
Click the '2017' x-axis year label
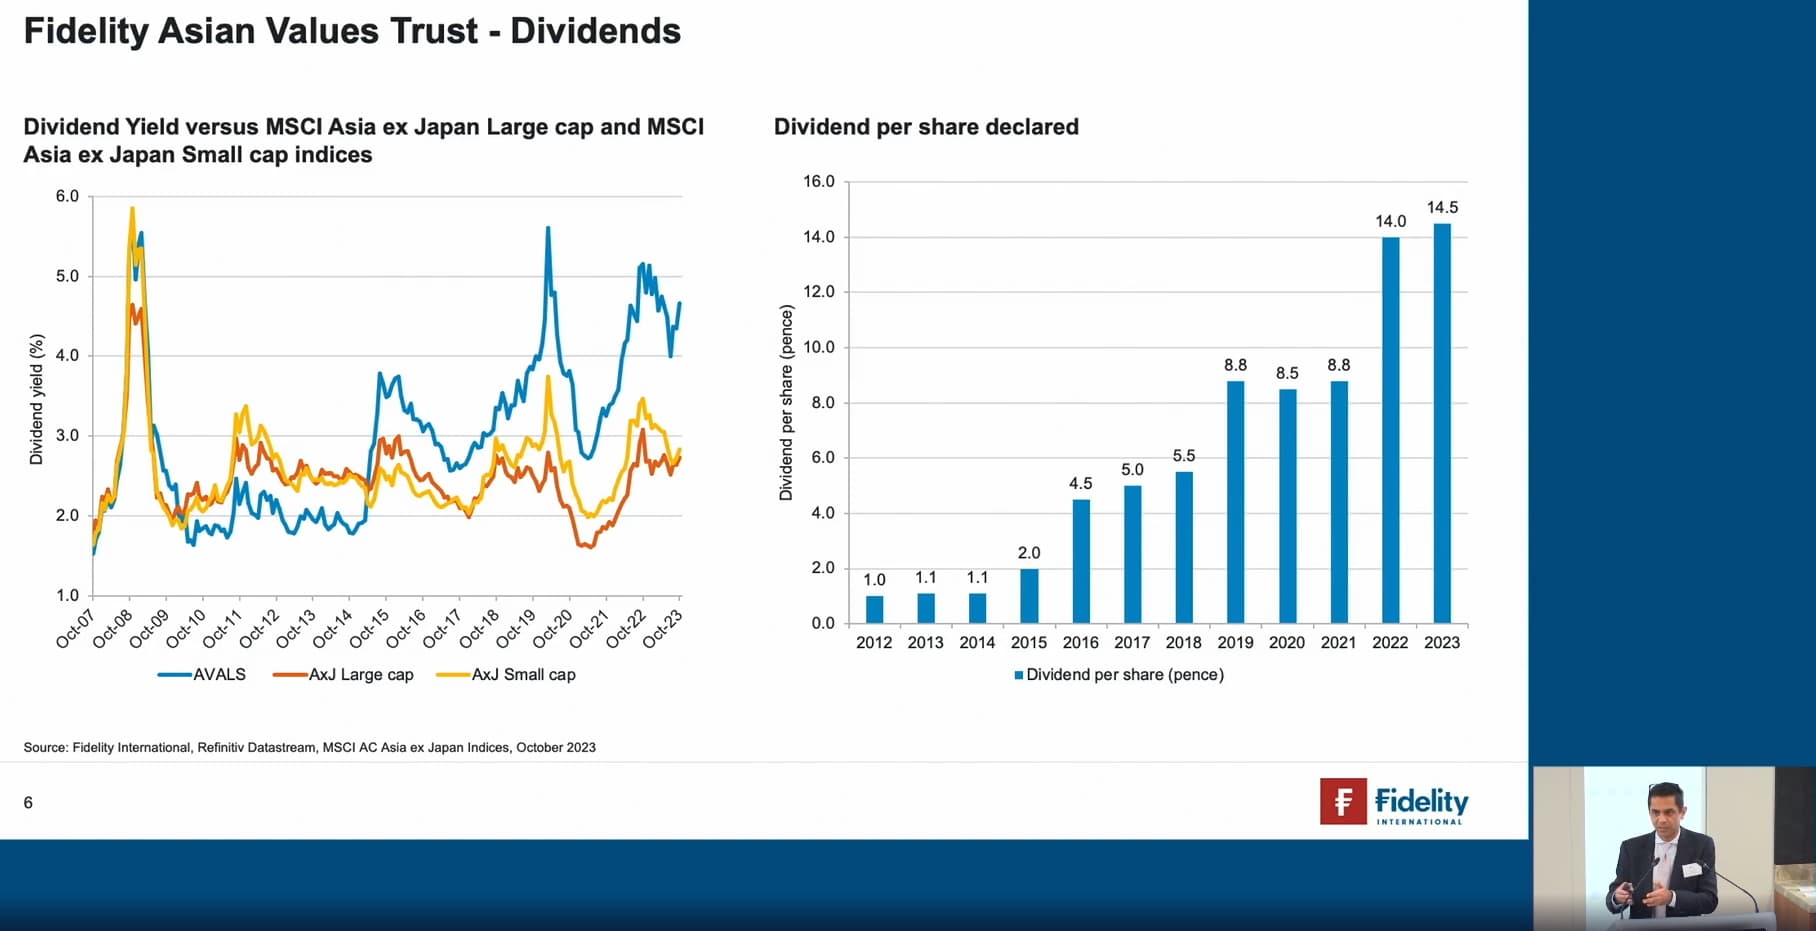1132,642
